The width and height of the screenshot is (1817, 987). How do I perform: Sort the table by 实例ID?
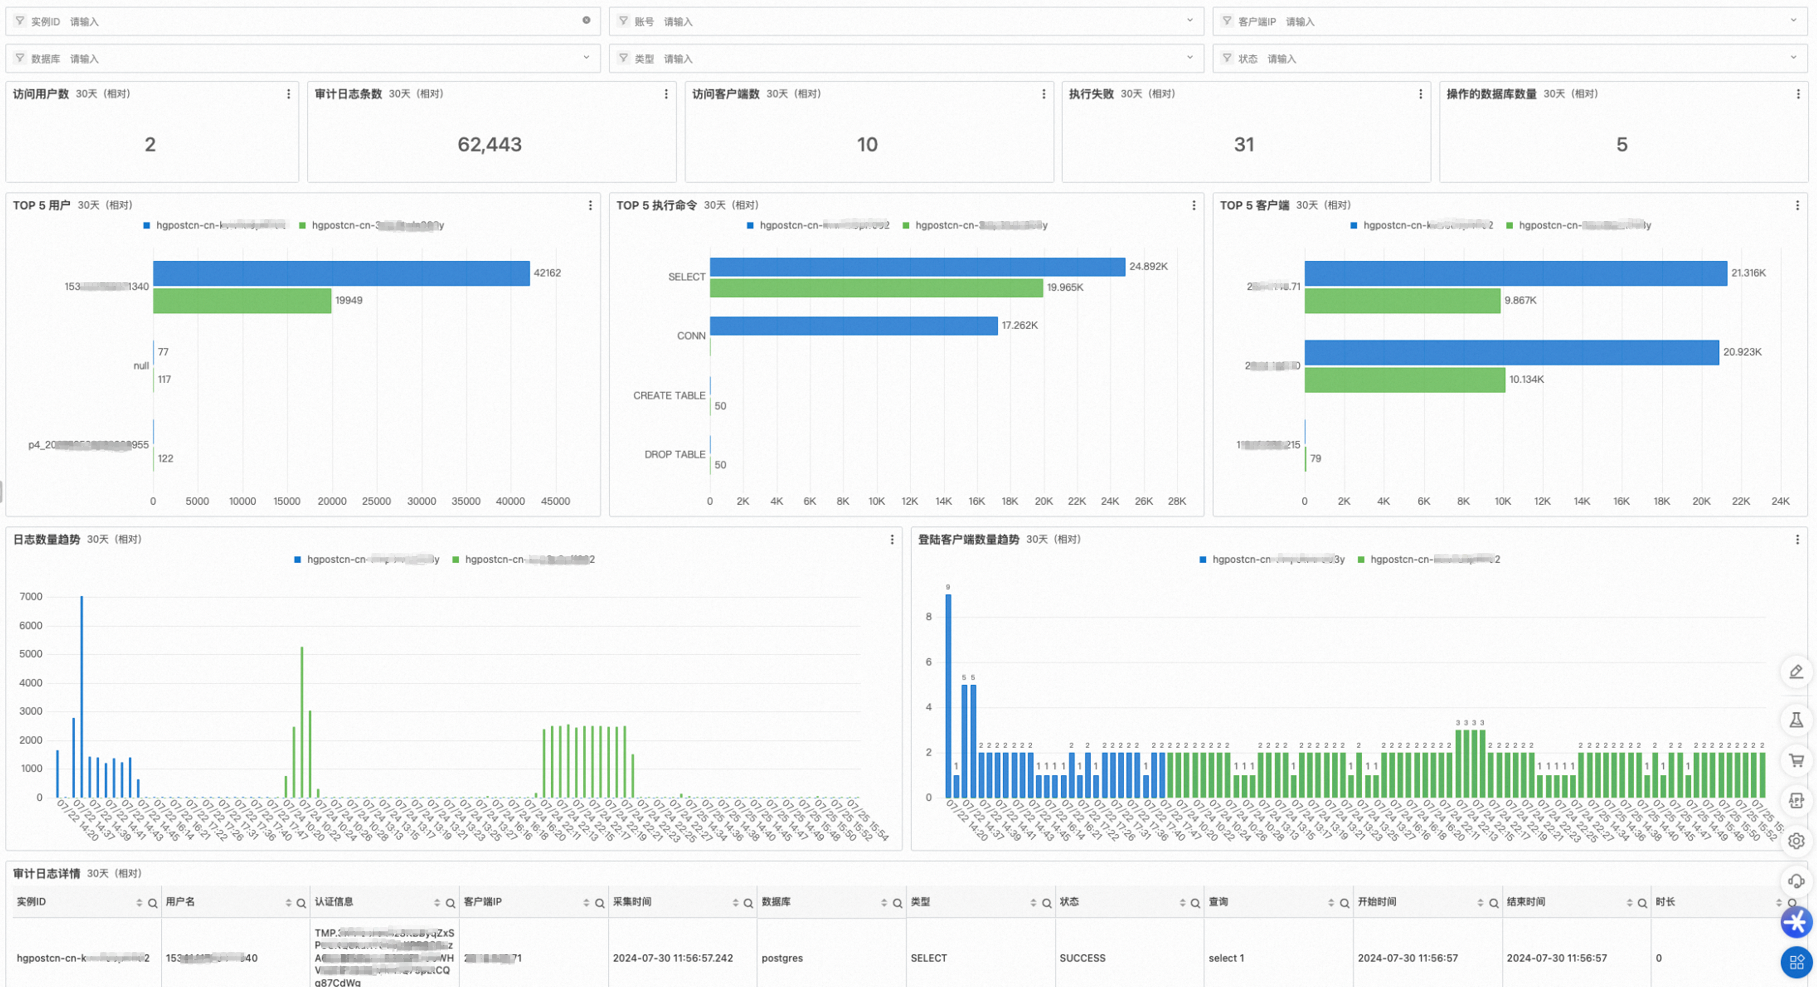(x=139, y=903)
